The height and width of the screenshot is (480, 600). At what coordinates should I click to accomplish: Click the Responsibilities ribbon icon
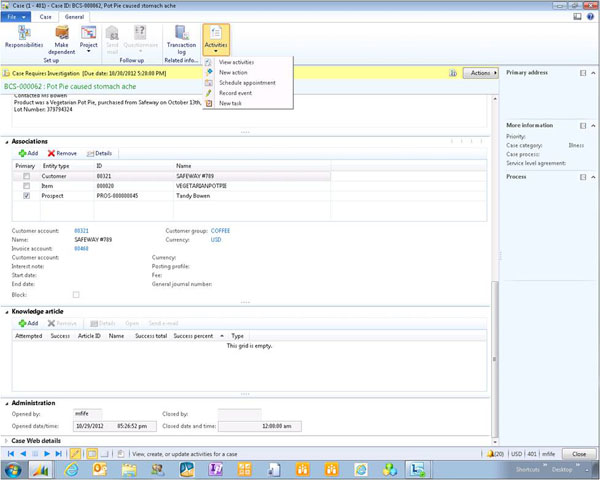(24, 37)
